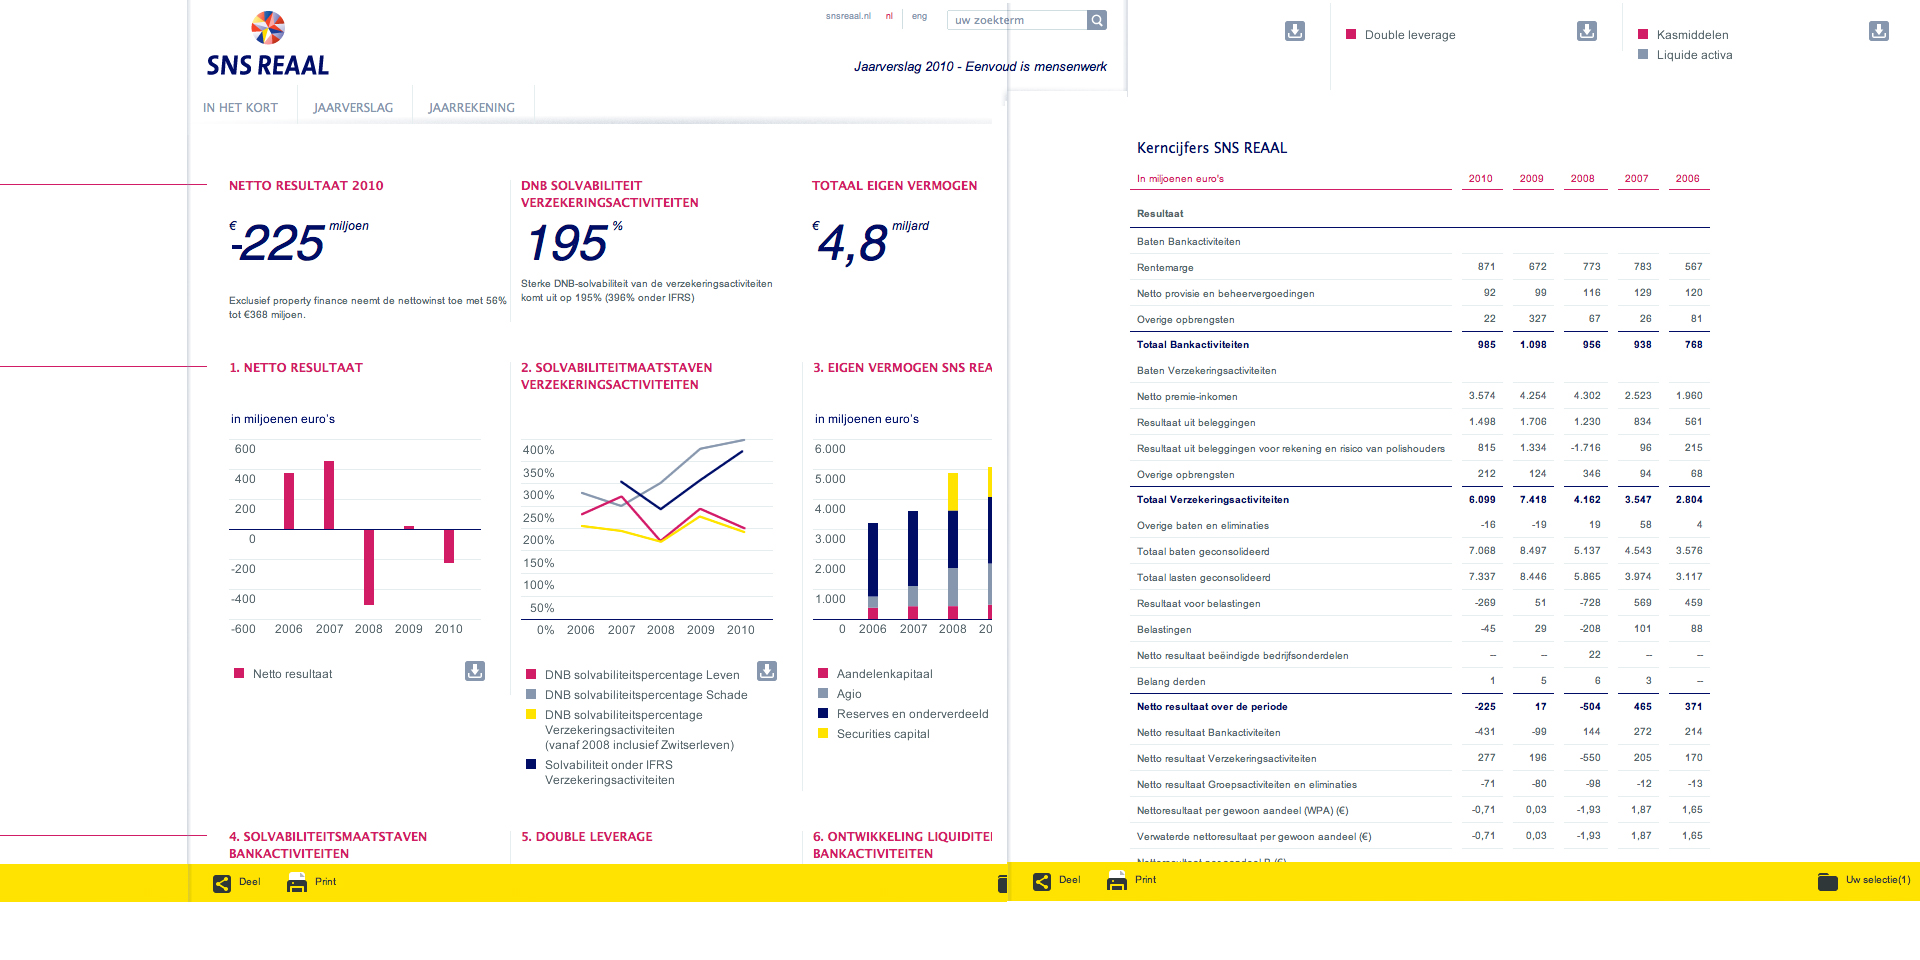The height and width of the screenshot is (960, 1920).
Task: Click the left Print icon
Action: (297, 882)
